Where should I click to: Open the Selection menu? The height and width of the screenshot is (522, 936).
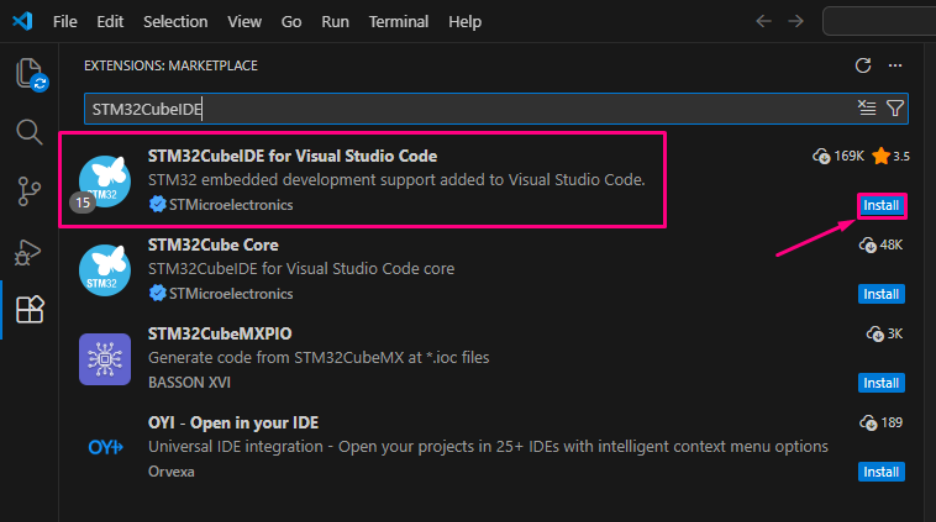tap(175, 21)
